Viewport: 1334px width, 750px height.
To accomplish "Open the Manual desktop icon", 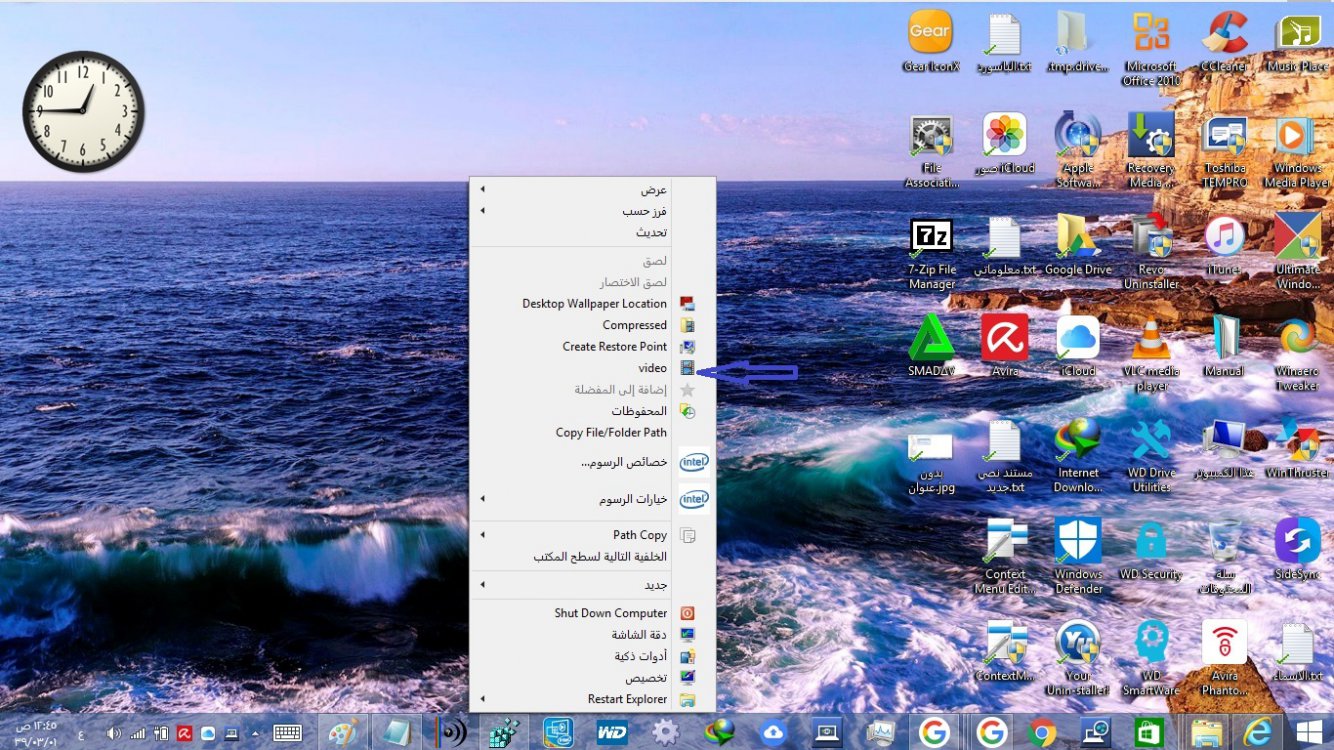I will 1224,347.
